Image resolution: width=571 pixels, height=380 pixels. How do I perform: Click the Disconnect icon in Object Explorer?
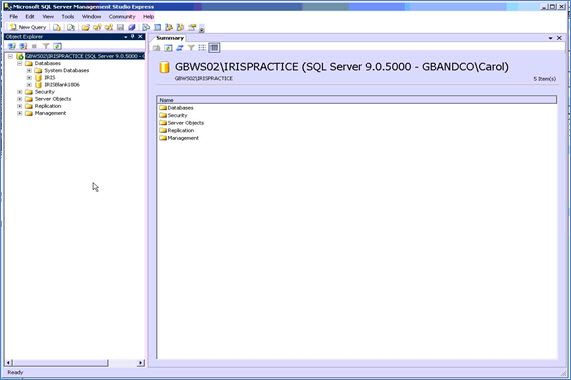(x=23, y=46)
